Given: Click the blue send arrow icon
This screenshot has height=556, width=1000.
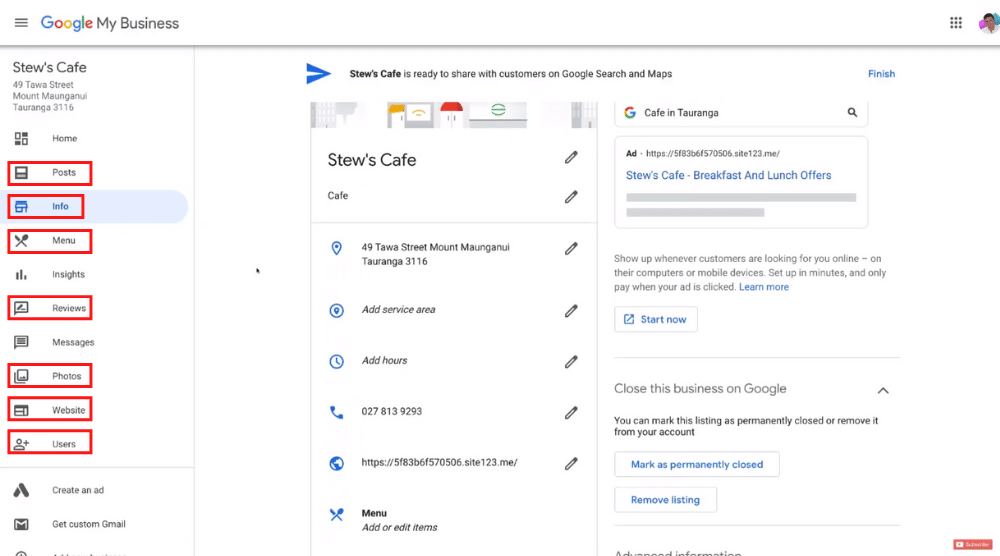Looking at the screenshot, I should tap(318, 74).
